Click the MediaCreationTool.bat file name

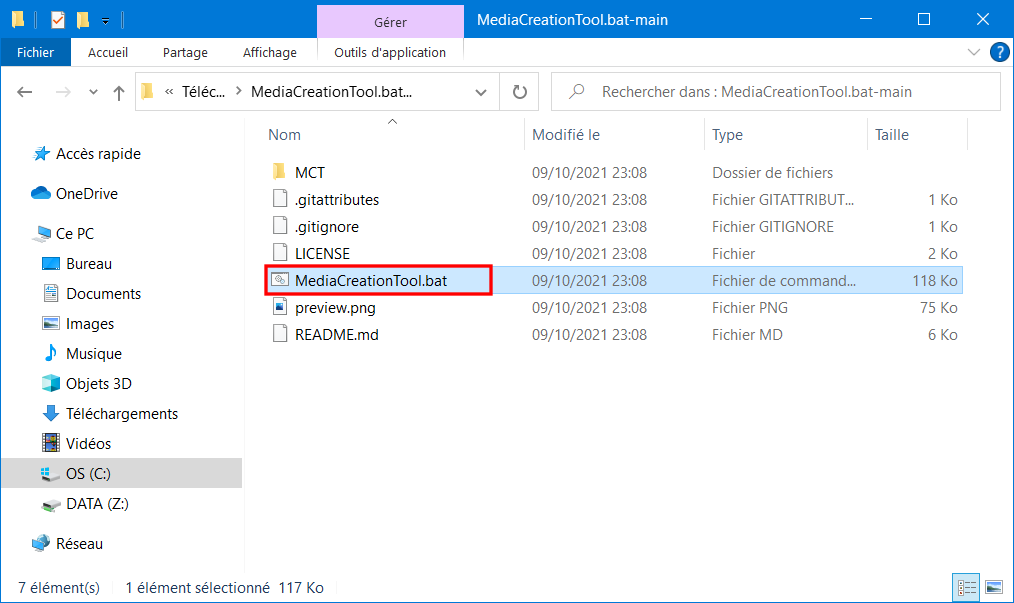click(x=371, y=281)
